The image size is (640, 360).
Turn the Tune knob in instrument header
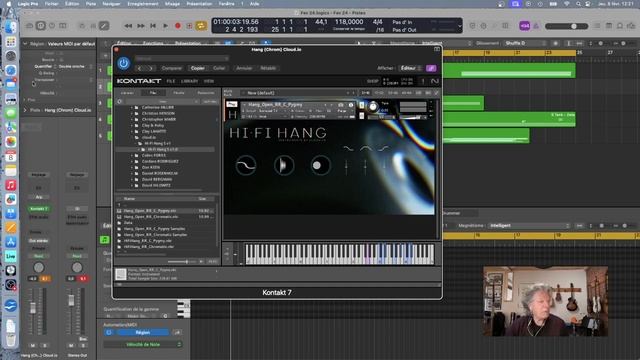pos(373,107)
